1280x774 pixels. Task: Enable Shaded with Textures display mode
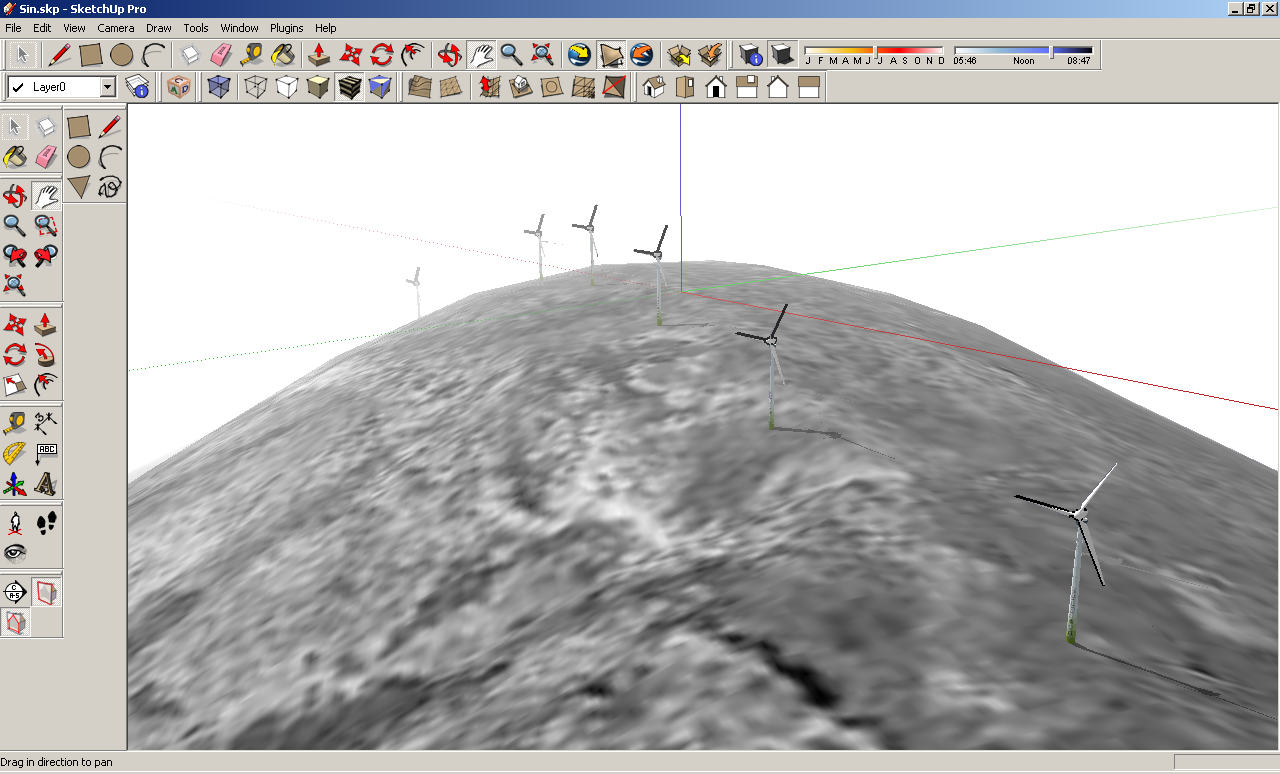coord(349,87)
